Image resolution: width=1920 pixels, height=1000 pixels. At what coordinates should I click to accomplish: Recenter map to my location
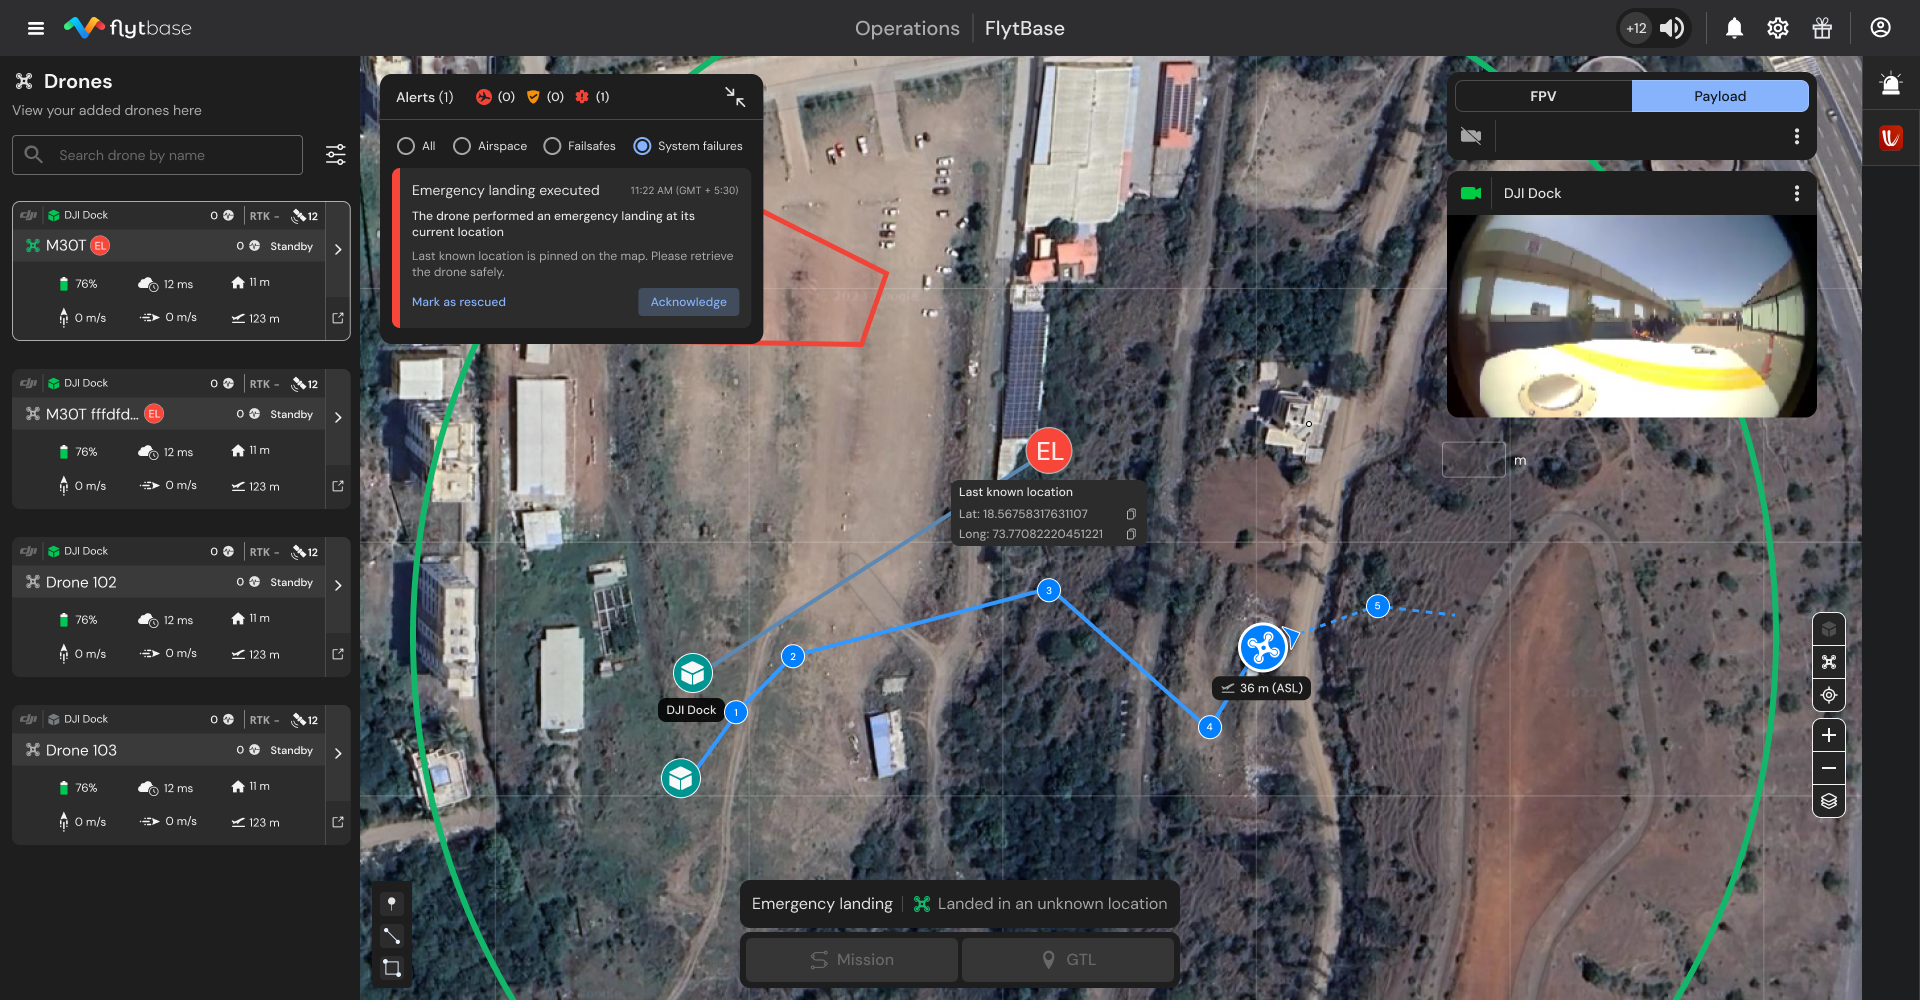tap(1829, 695)
